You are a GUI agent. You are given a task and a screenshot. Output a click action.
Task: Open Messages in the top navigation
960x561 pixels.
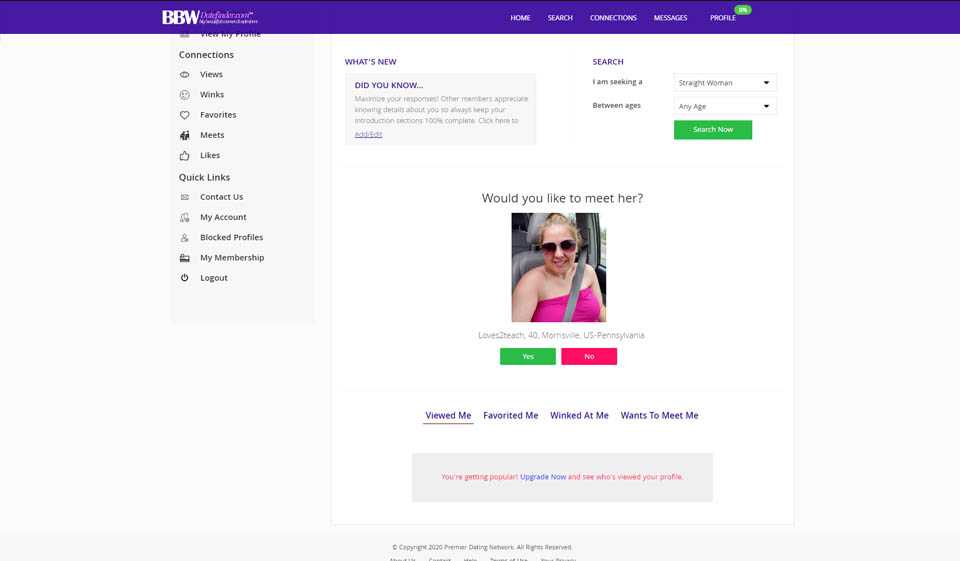point(671,18)
